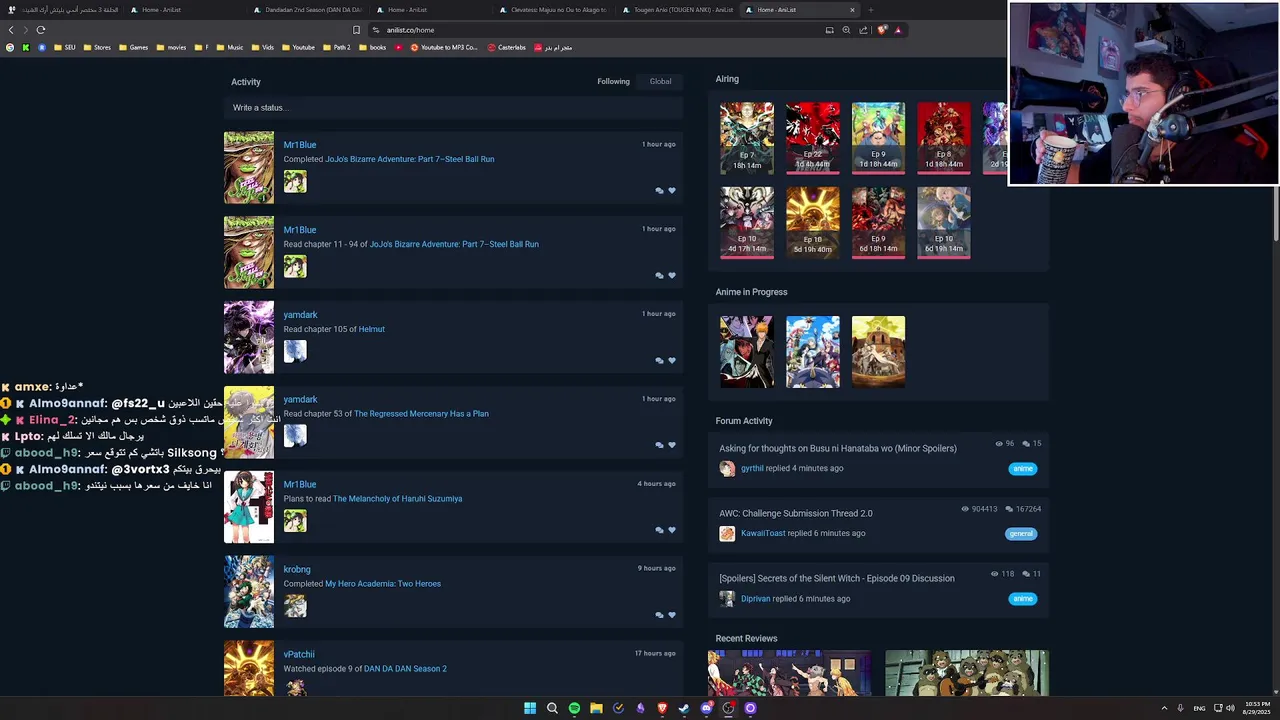Open DAN DA DAN Season 2 link
The image size is (1280, 720).
pos(405,669)
